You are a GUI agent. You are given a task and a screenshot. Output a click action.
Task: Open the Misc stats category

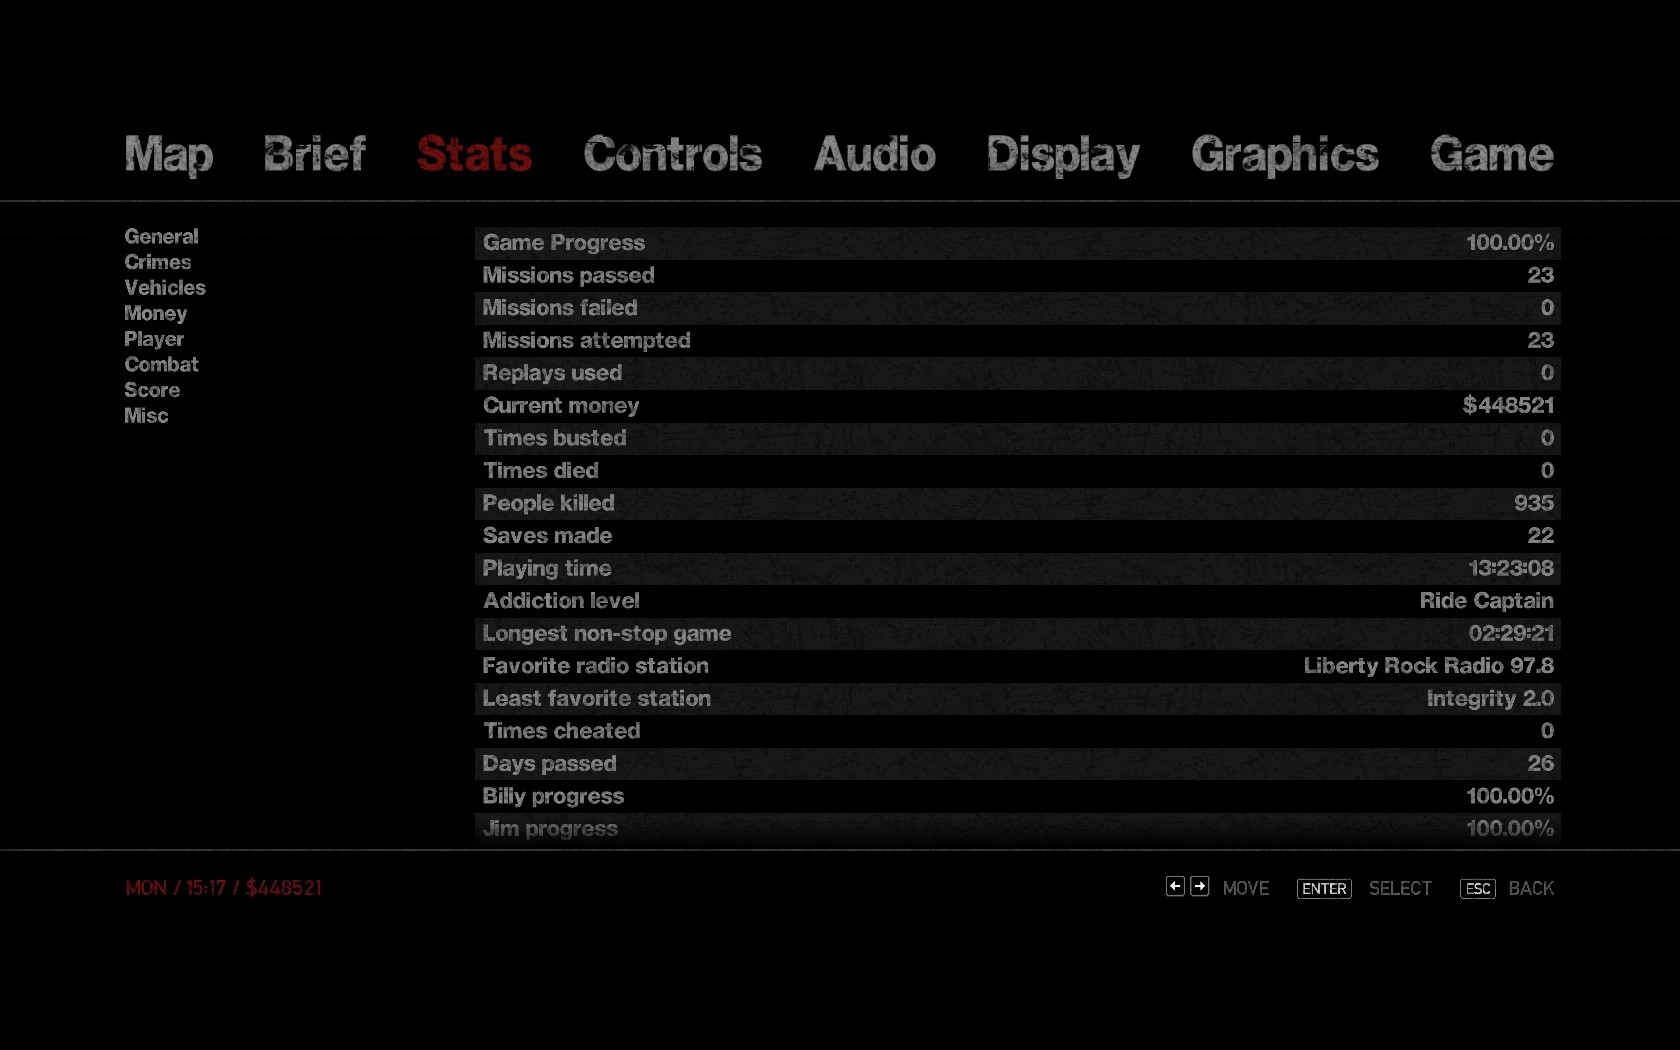click(x=146, y=416)
